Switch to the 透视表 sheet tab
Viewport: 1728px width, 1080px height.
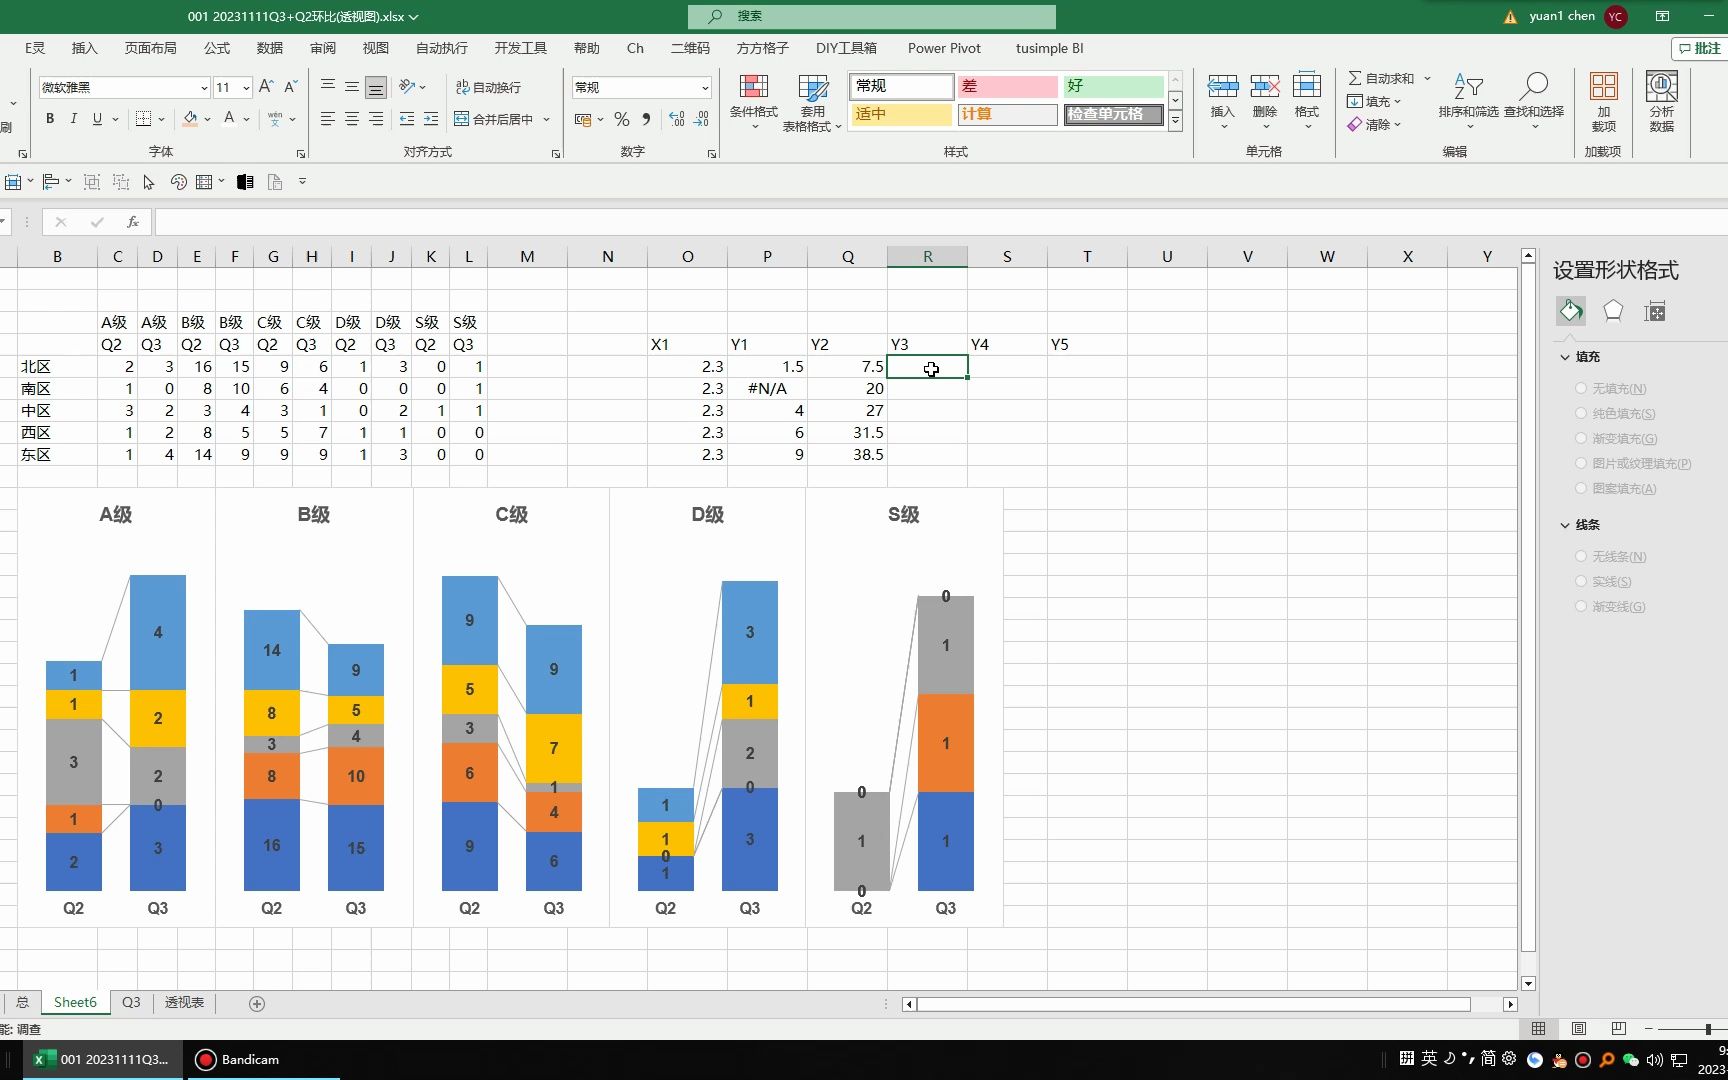point(183,1002)
